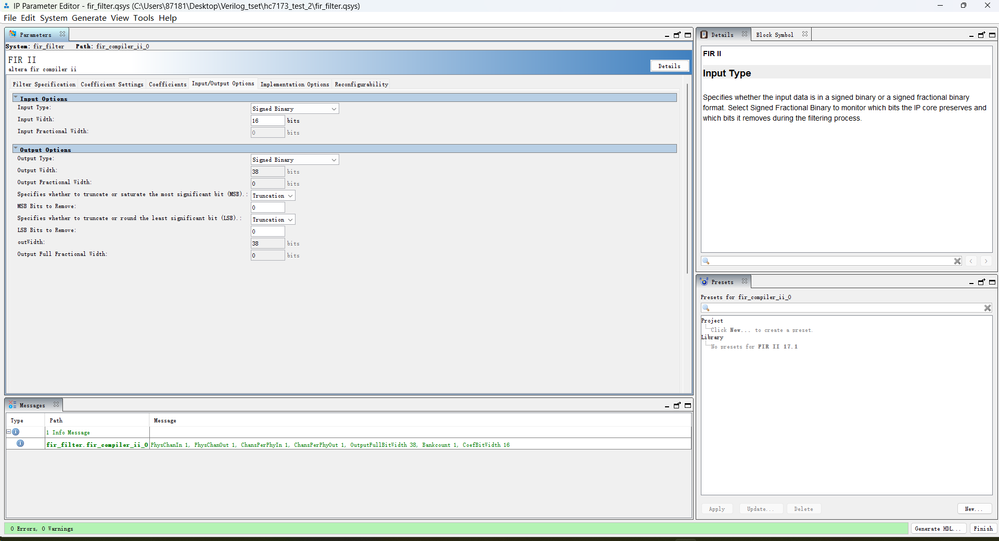Switch to Filter Specification tab
Image resolution: width=999 pixels, height=541 pixels.
(x=44, y=84)
